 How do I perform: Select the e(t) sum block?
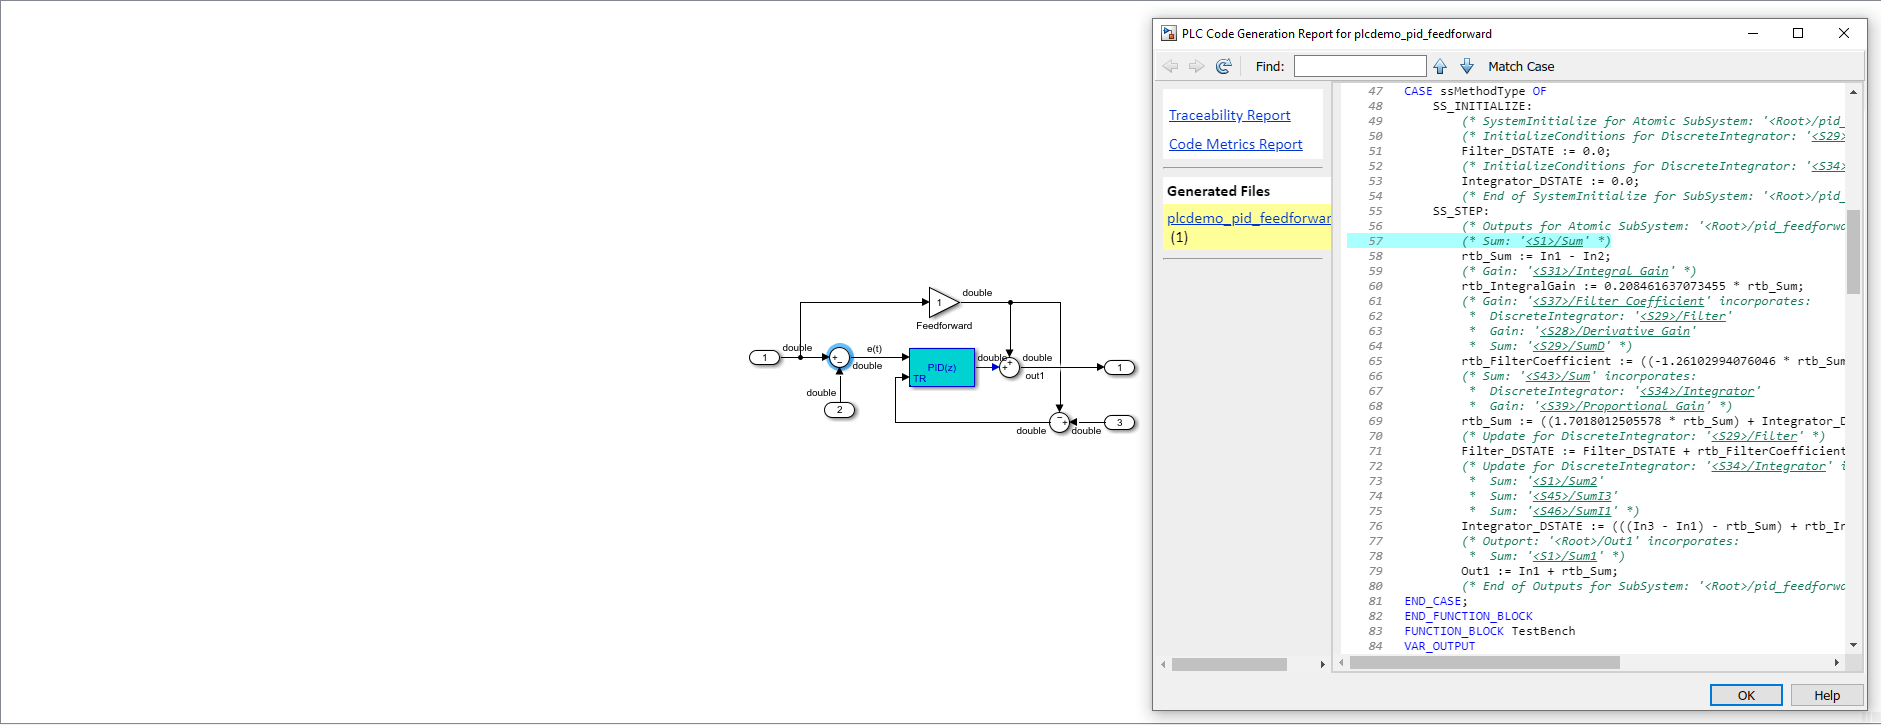click(x=839, y=357)
